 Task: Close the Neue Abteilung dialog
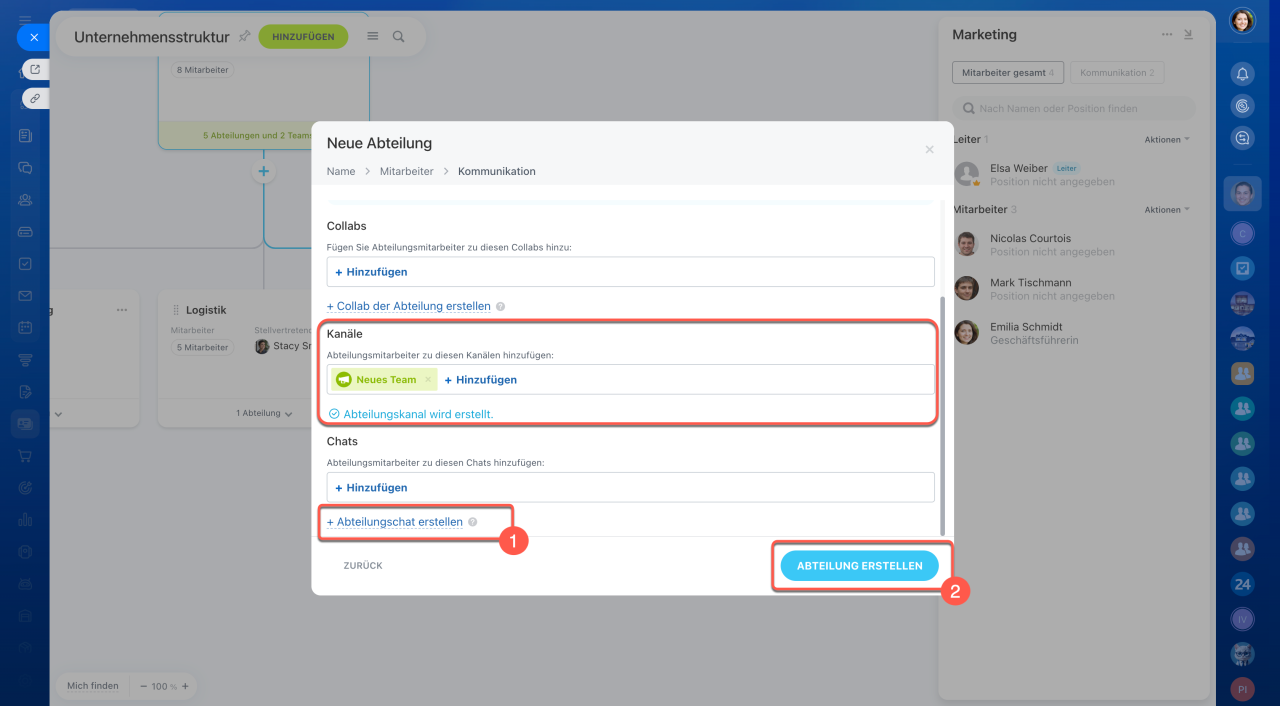929,149
